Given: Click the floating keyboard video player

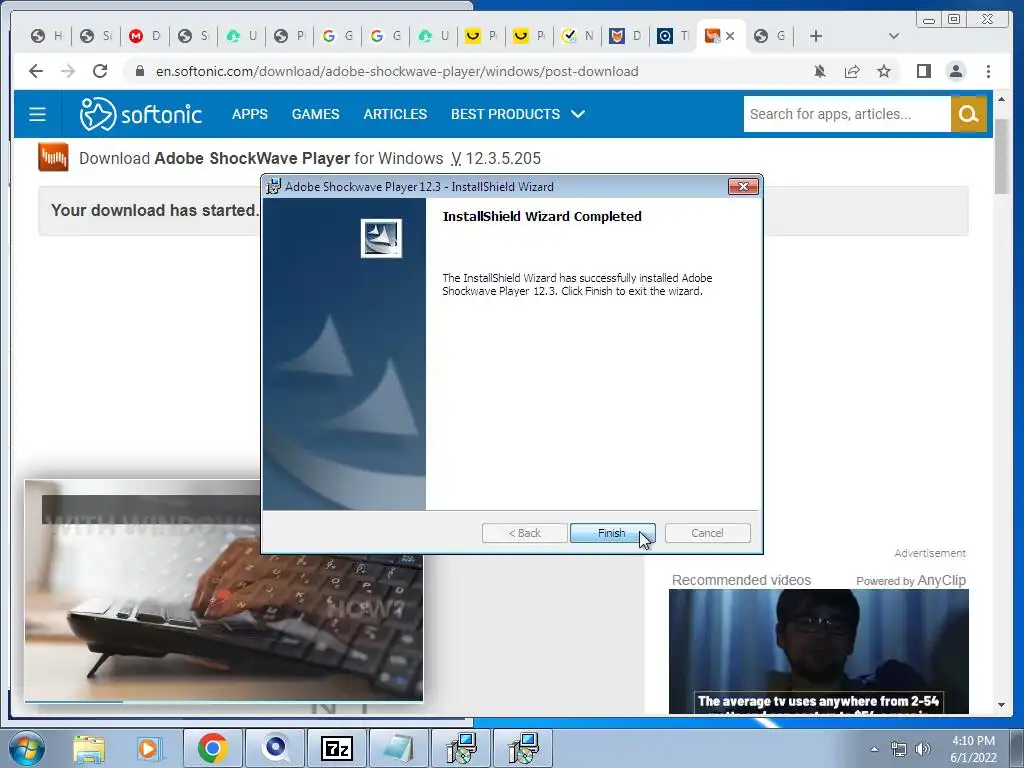Looking at the screenshot, I should pyautogui.click(x=224, y=590).
